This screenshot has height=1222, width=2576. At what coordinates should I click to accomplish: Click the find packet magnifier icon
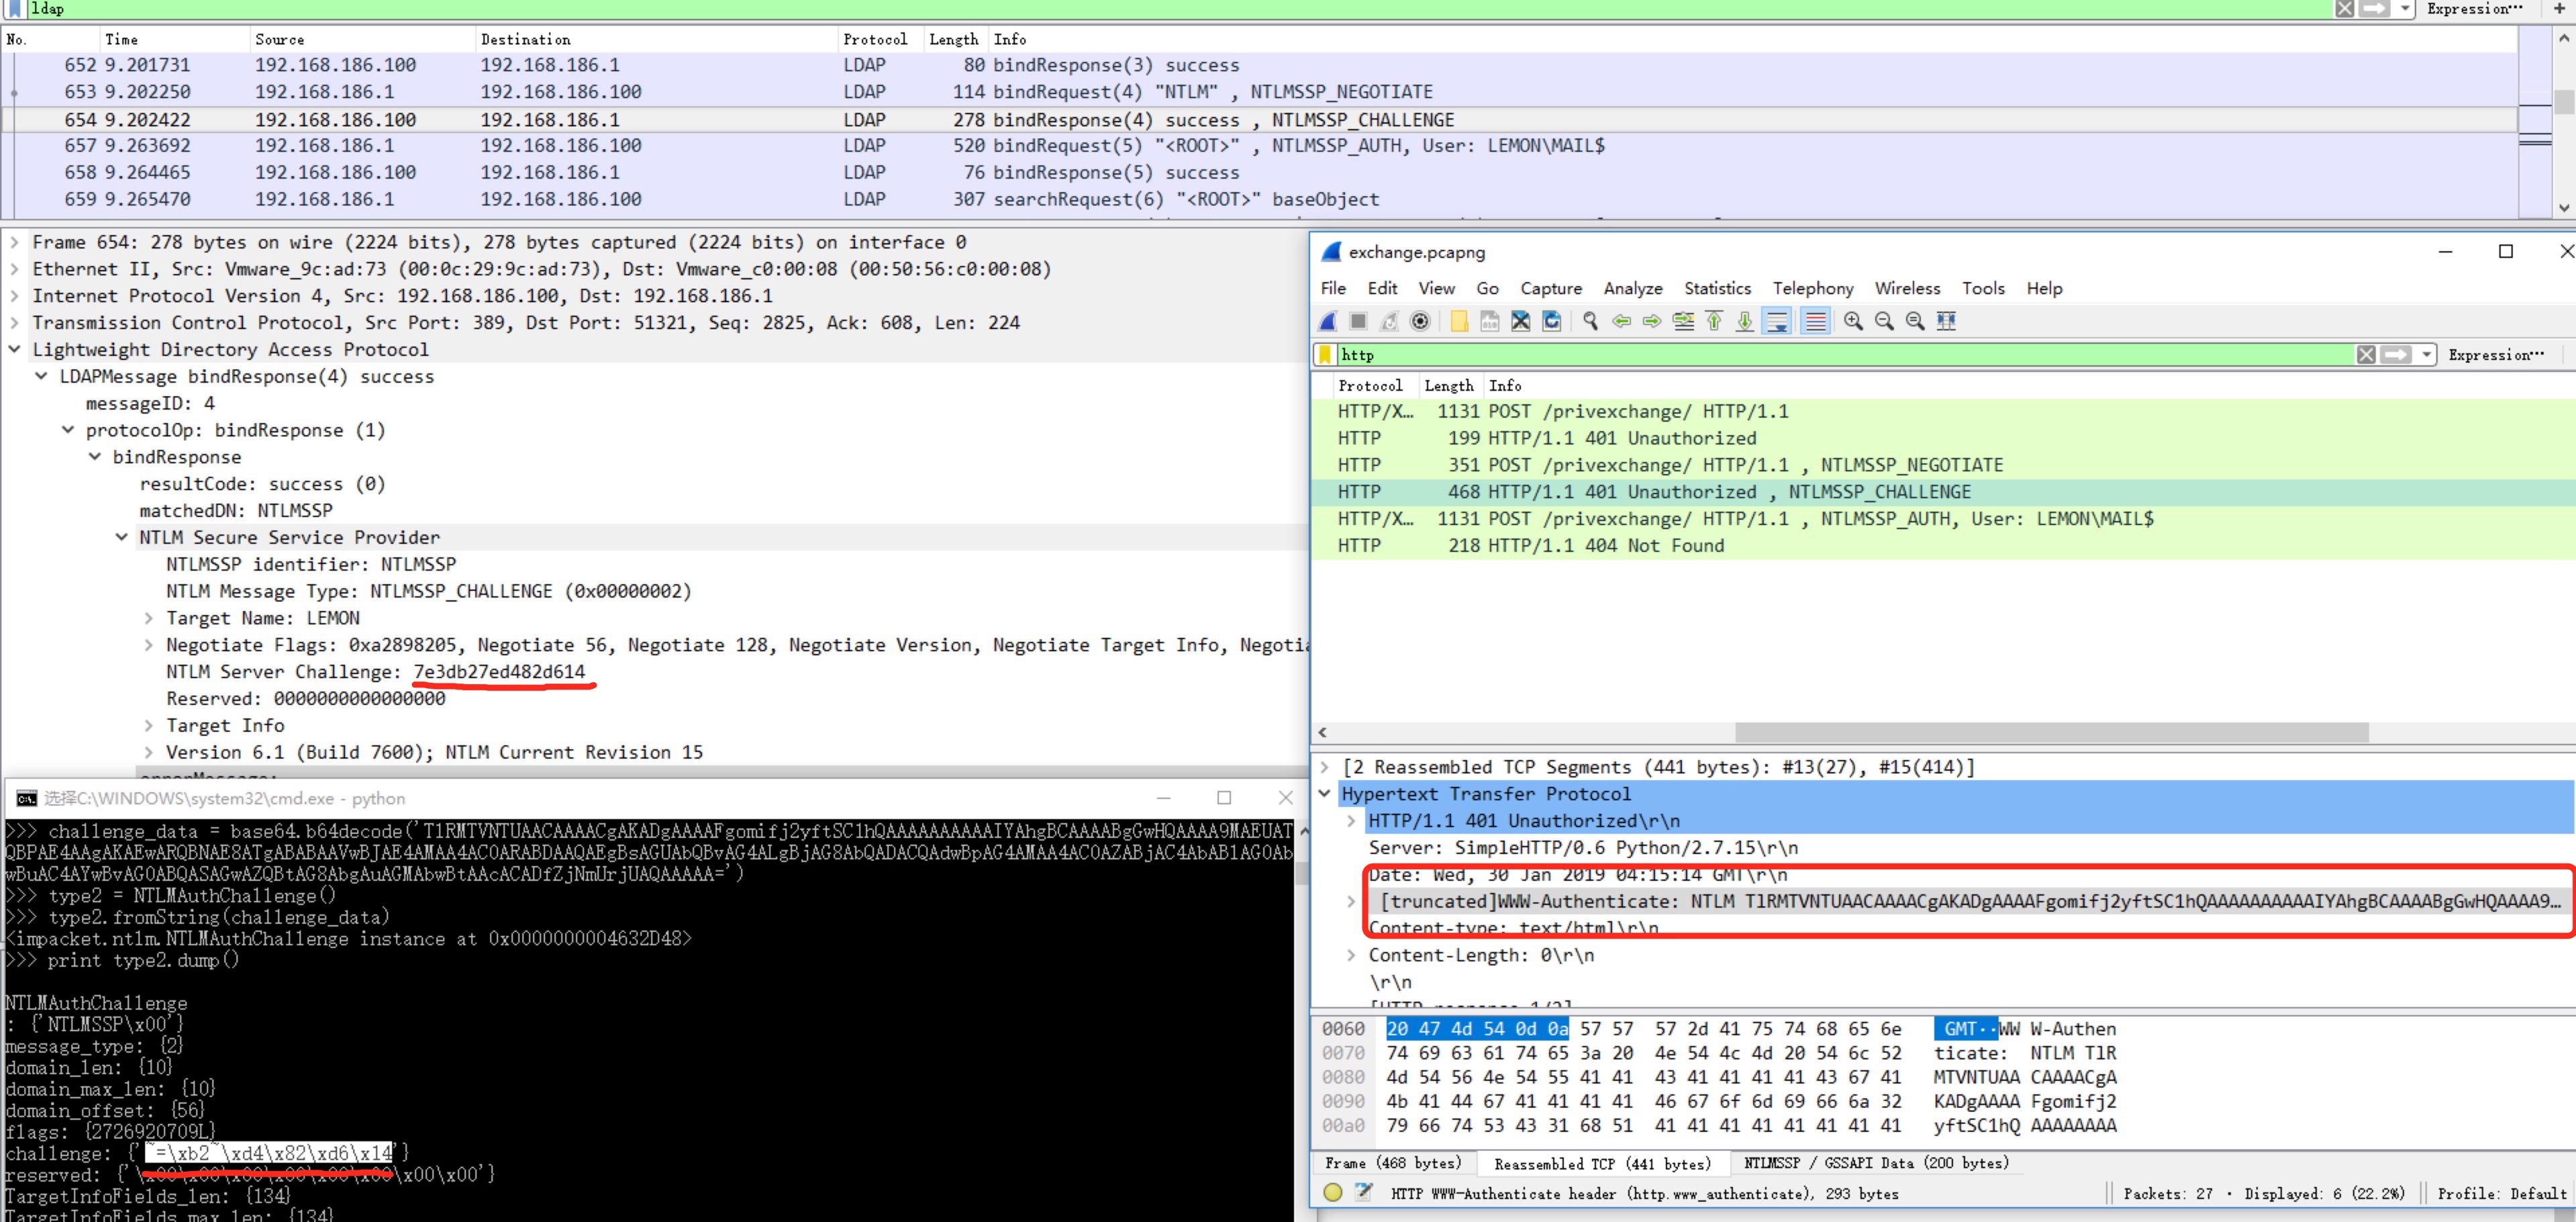tap(1589, 321)
